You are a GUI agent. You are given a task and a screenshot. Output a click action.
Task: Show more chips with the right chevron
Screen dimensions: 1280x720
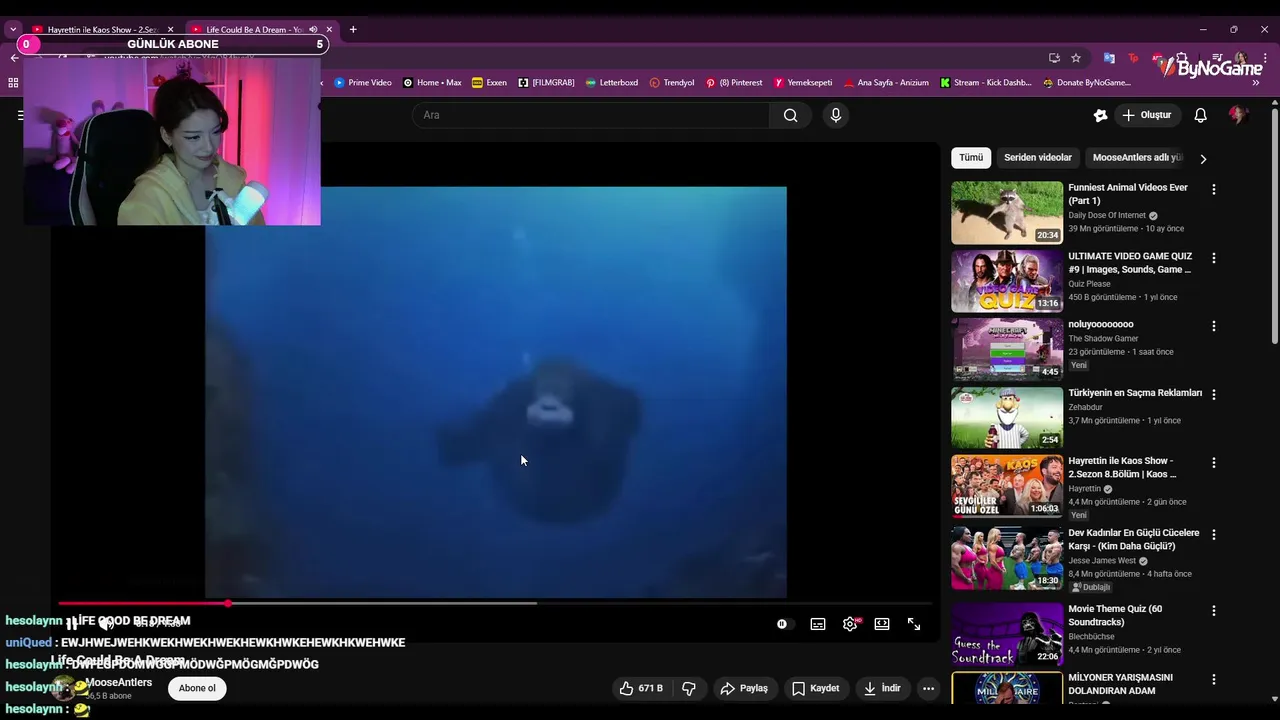click(1203, 158)
